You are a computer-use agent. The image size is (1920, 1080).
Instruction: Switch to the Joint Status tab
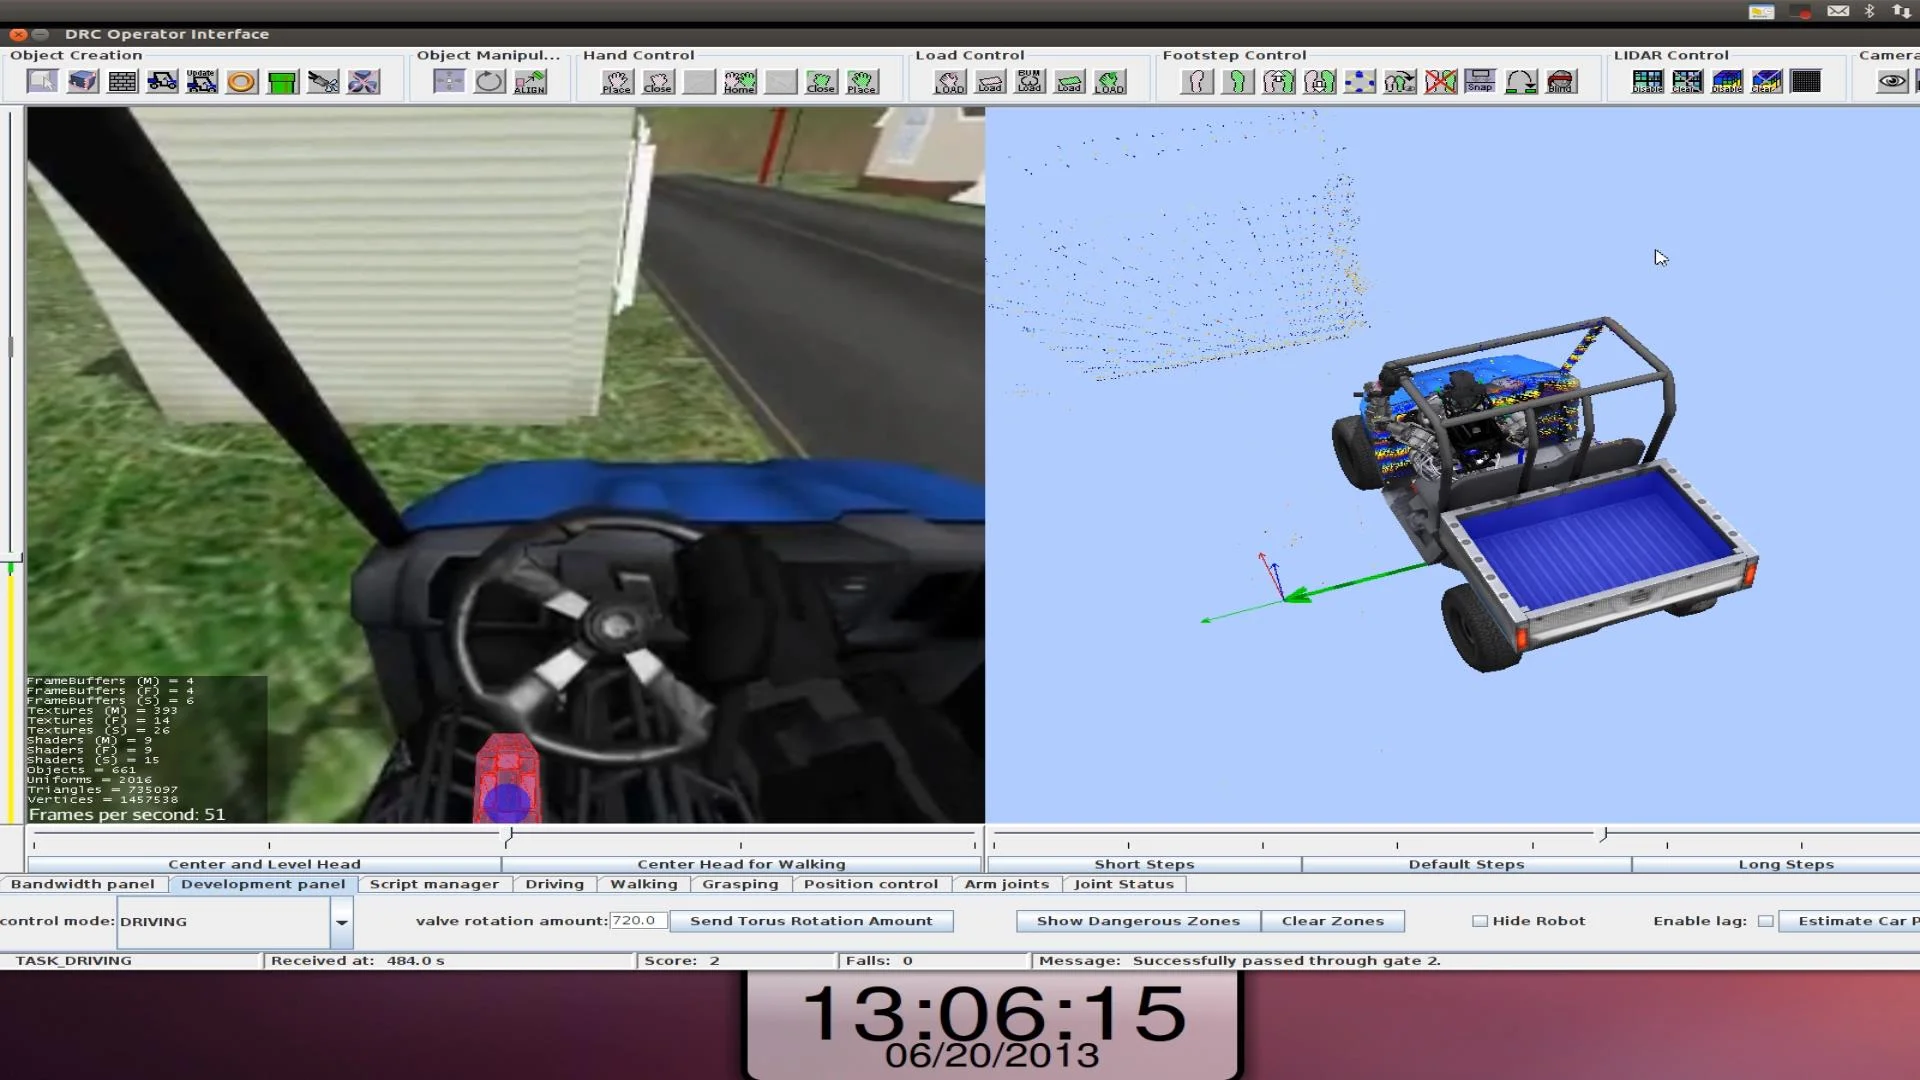[1125, 884]
